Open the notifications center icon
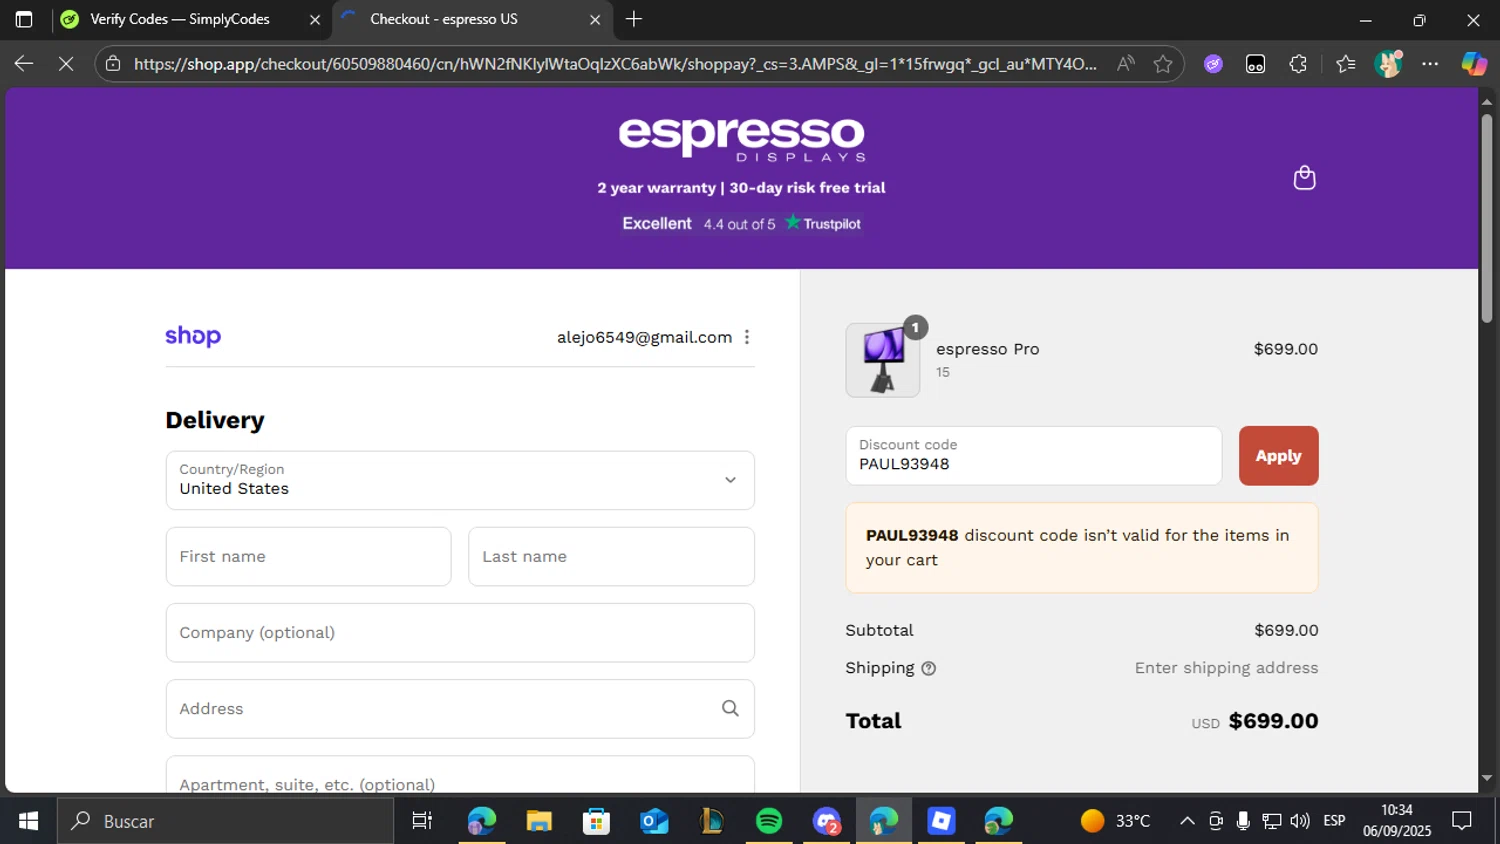The image size is (1500, 844). (x=1462, y=821)
